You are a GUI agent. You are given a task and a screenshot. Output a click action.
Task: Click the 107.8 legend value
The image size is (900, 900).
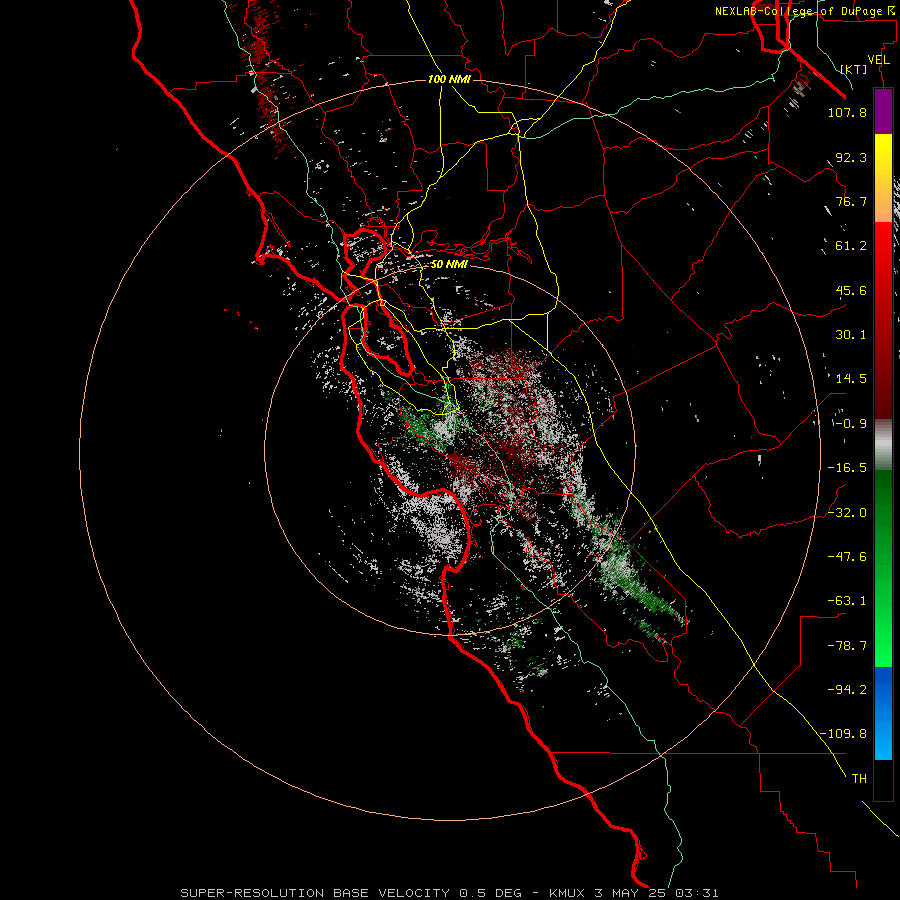click(847, 112)
